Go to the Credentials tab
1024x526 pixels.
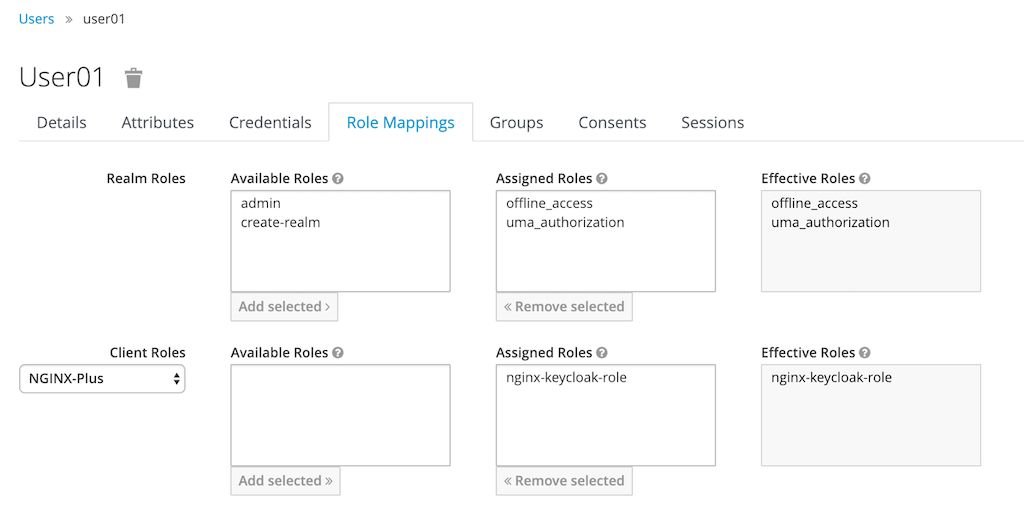point(270,123)
